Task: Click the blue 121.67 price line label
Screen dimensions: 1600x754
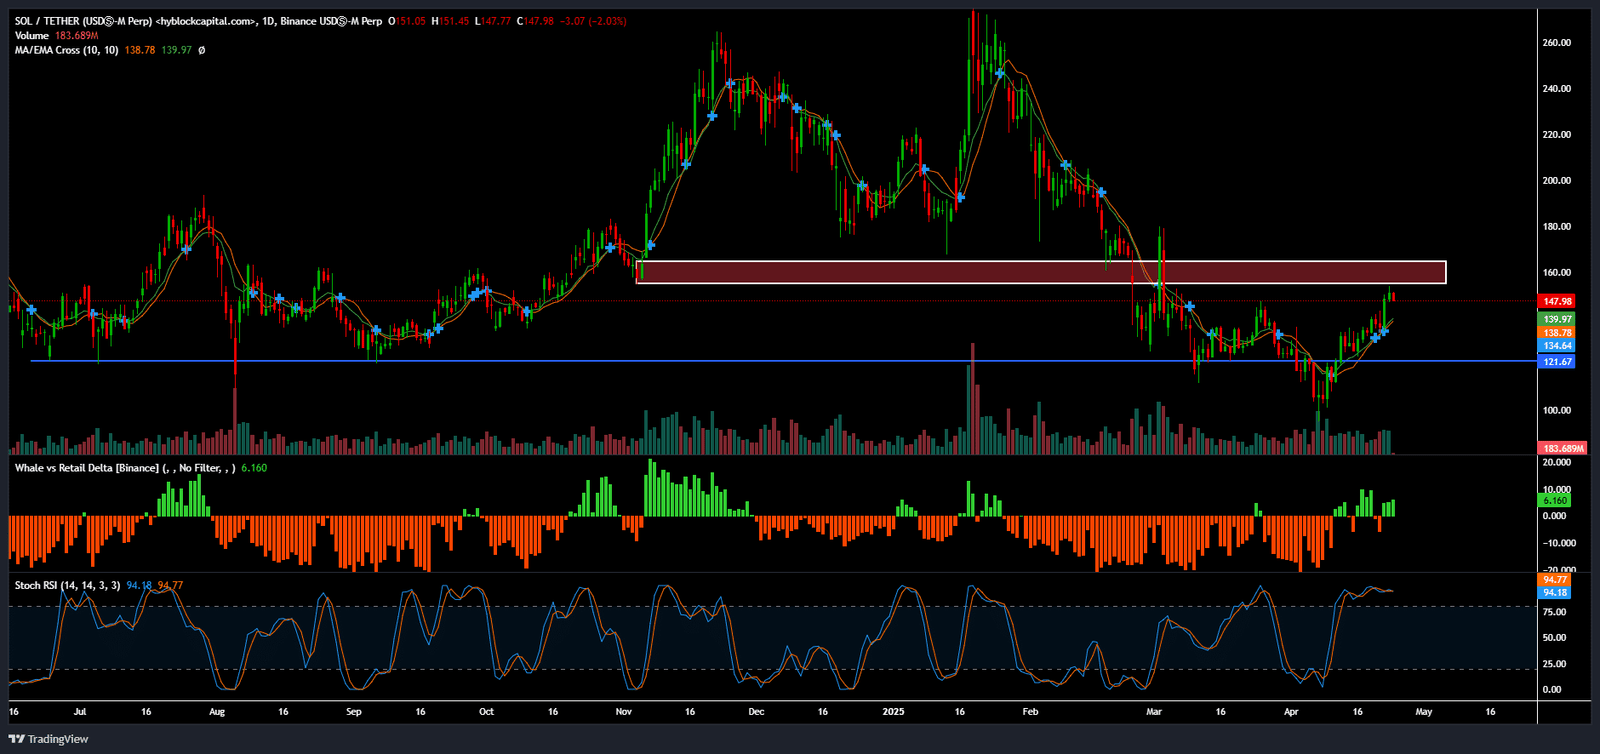Action: click(x=1557, y=362)
